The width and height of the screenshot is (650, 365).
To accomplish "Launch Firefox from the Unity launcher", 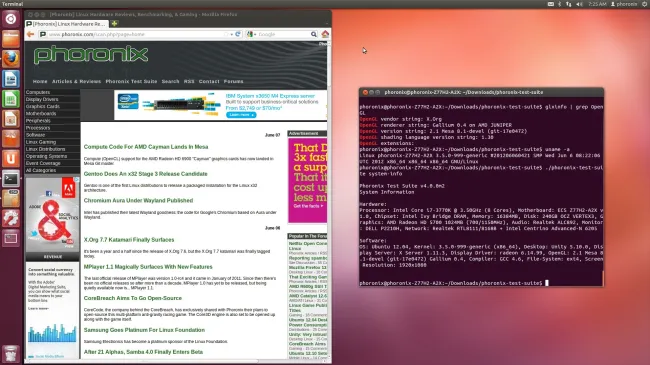I will [11, 58].
